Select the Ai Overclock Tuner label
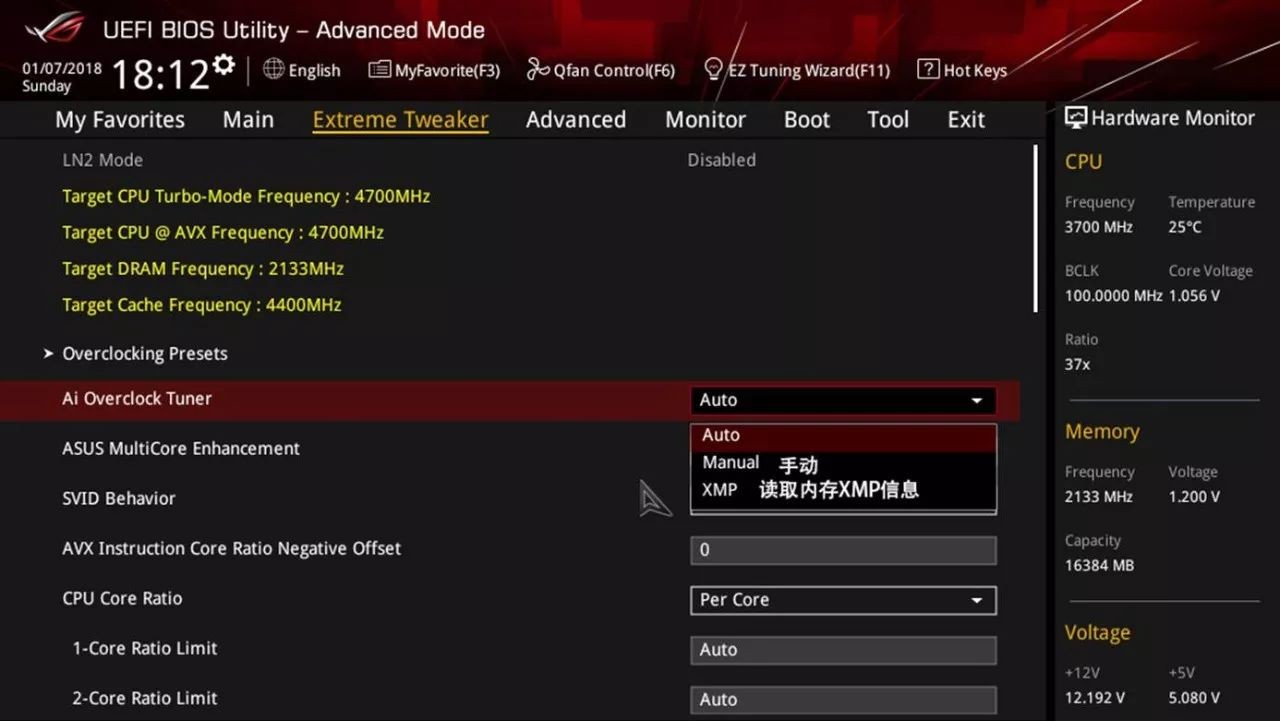 (x=137, y=399)
